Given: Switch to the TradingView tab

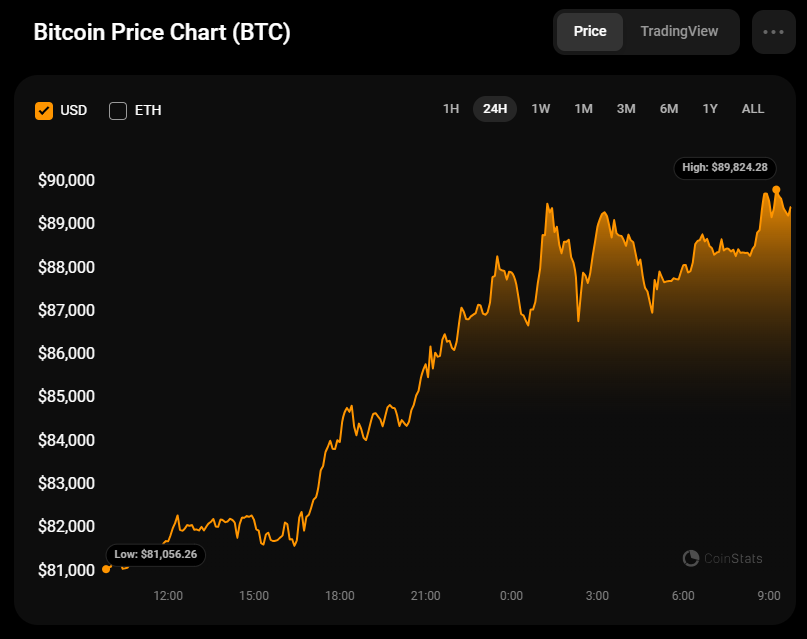Looking at the screenshot, I should pos(679,31).
